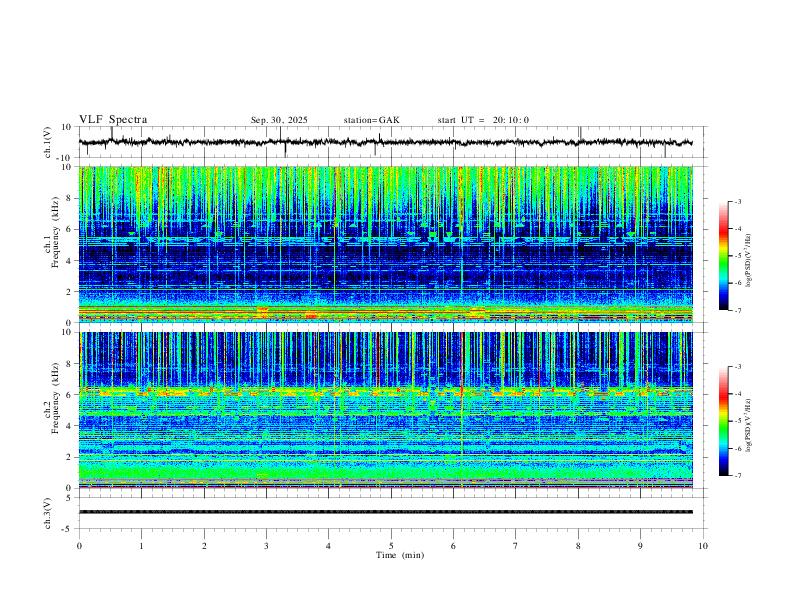Viewport: 792px width, 612px height.
Task: Click time axis tick label "8"
Action: pyautogui.click(x=578, y=546)
